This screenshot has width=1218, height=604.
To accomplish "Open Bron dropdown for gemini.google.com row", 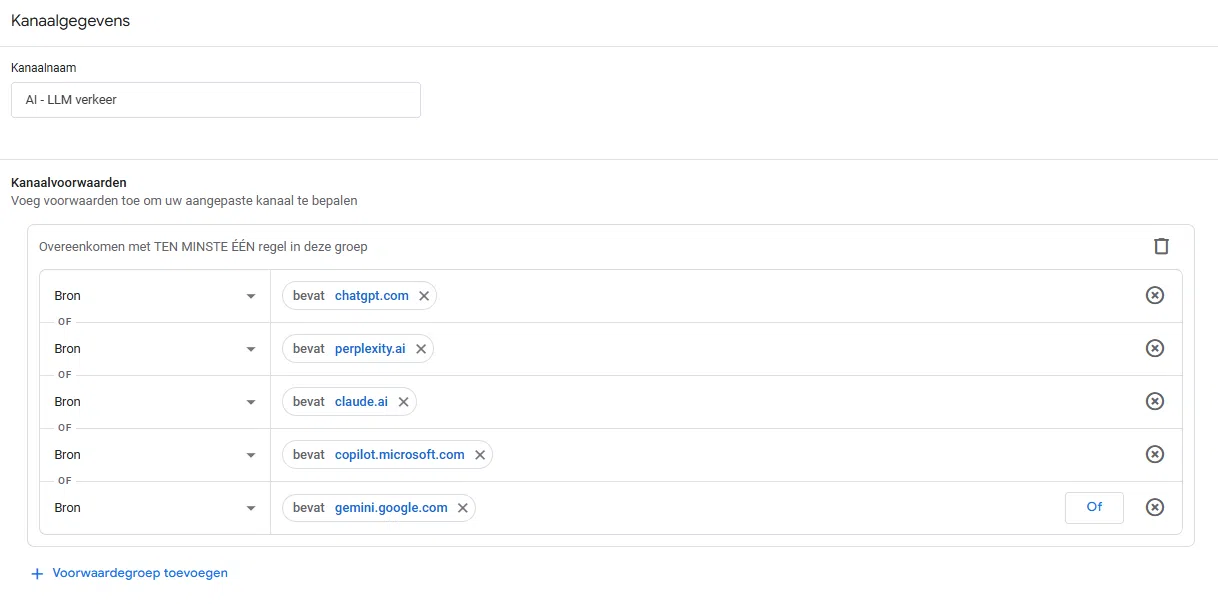I will (x=155, y=508).
